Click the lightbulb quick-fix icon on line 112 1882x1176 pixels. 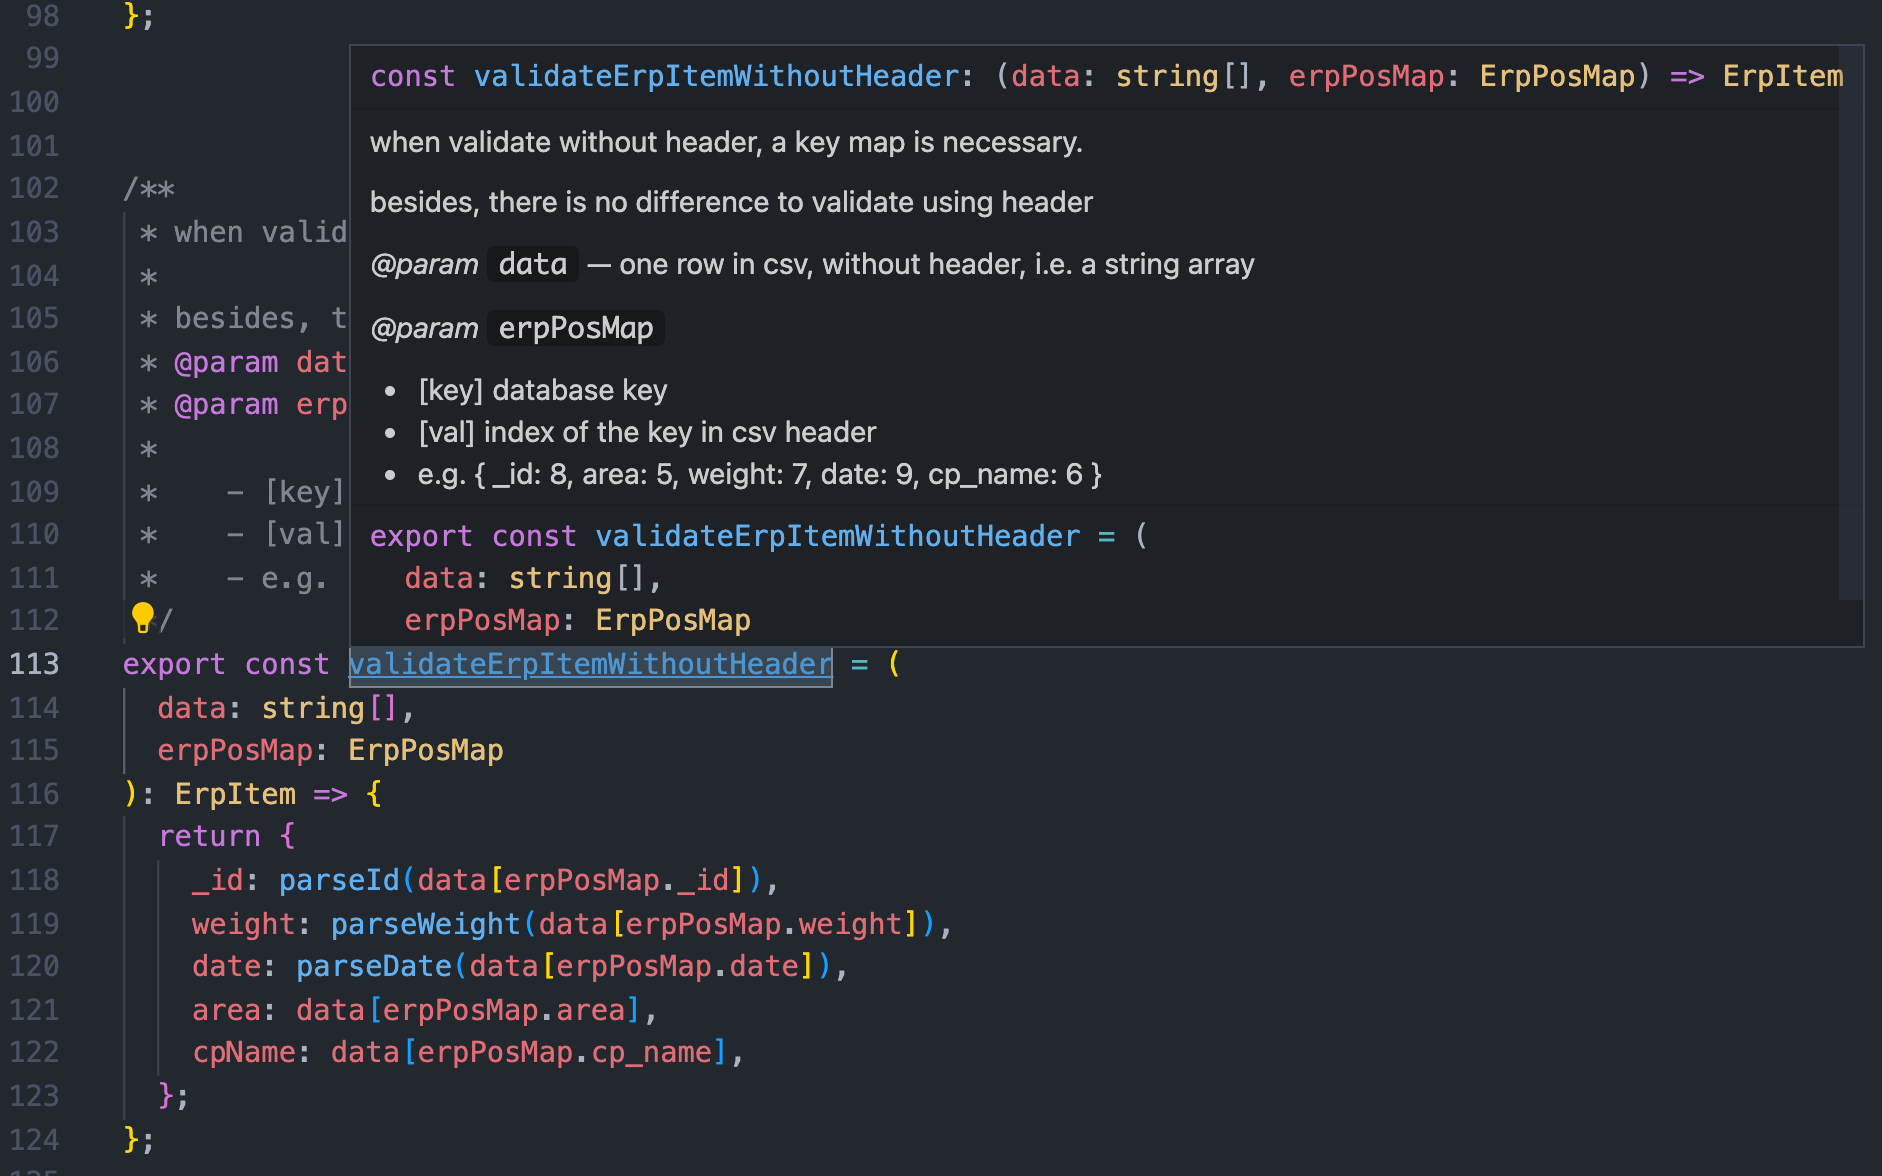[142, 618]
